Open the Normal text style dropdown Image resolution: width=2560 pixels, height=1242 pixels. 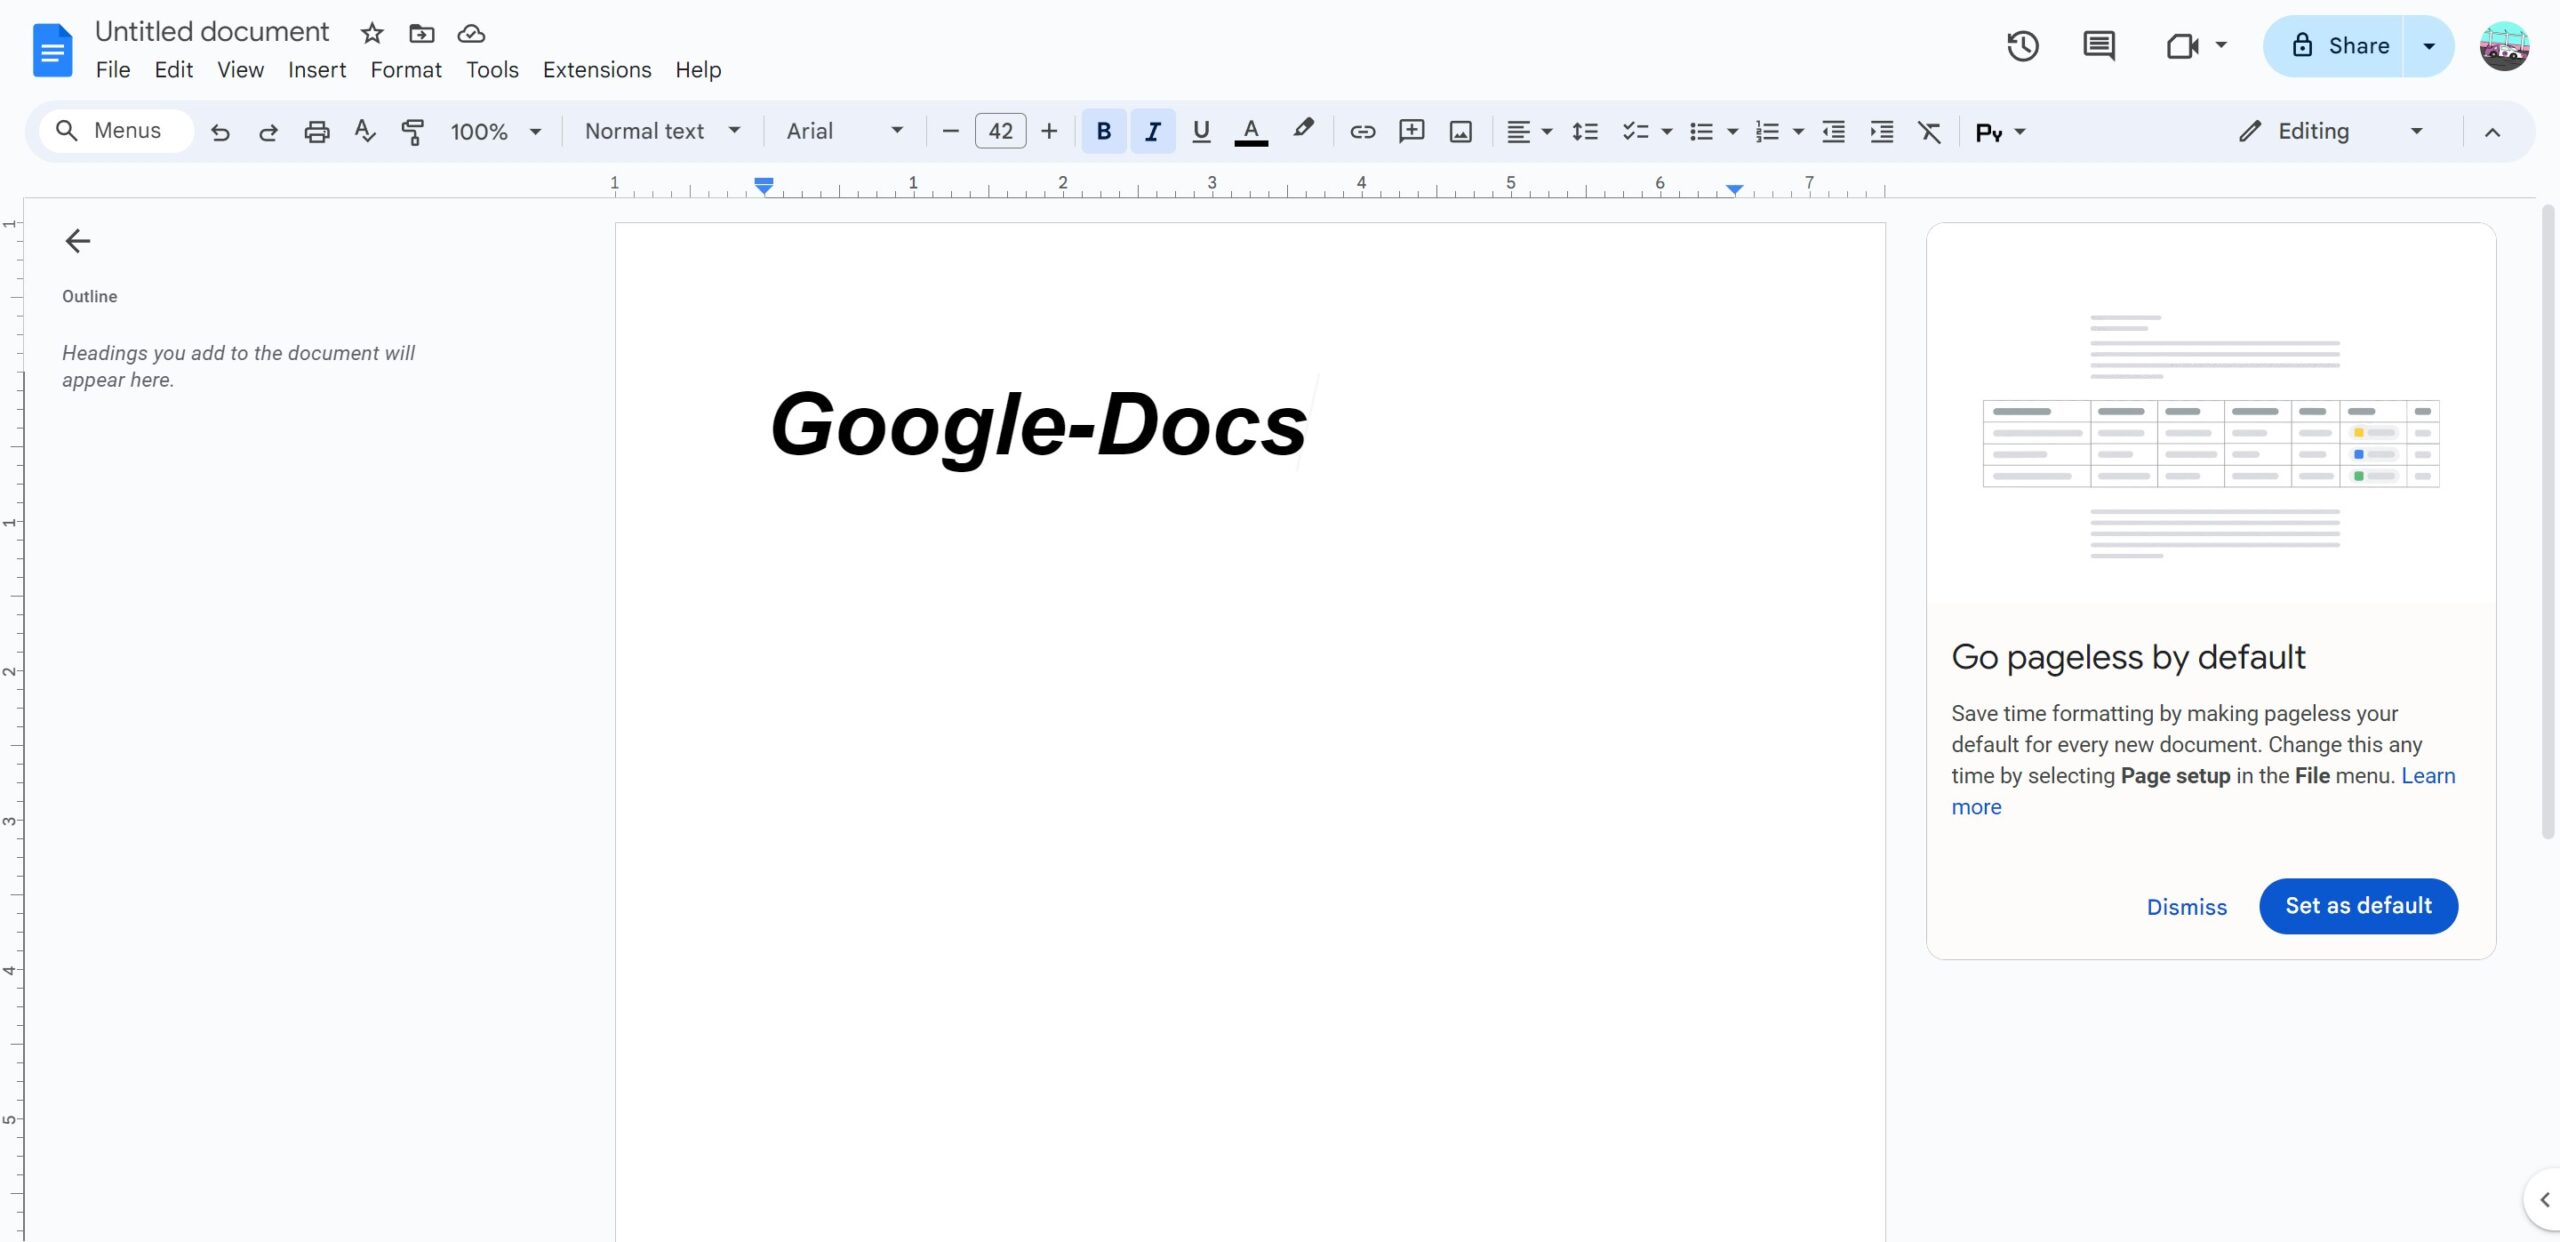click(662, 131)
